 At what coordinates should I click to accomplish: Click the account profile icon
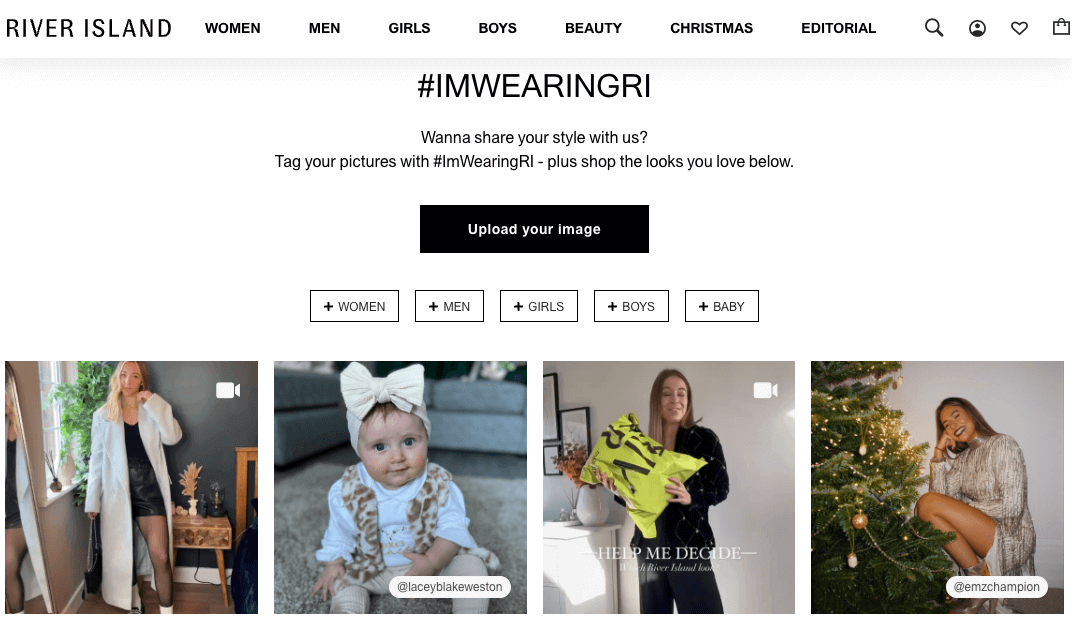977,28
